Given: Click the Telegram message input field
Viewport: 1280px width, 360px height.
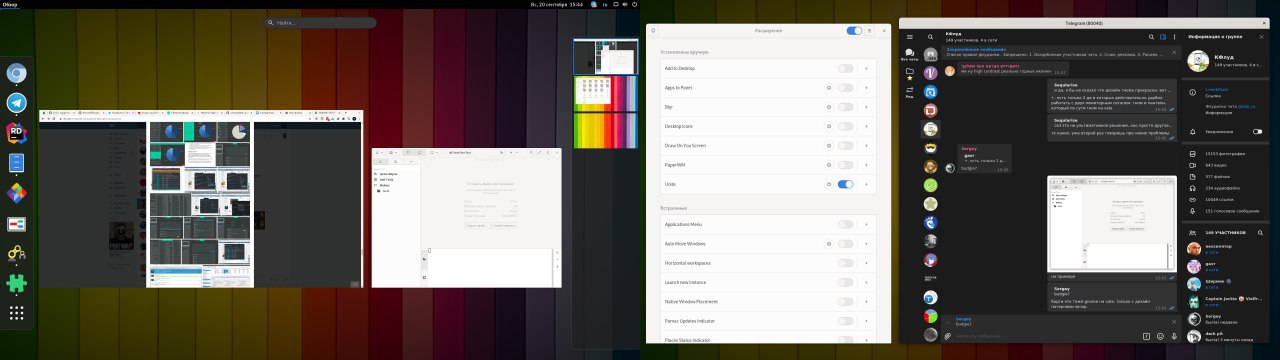Looking at the screenshot, I should coord(1045,336).
